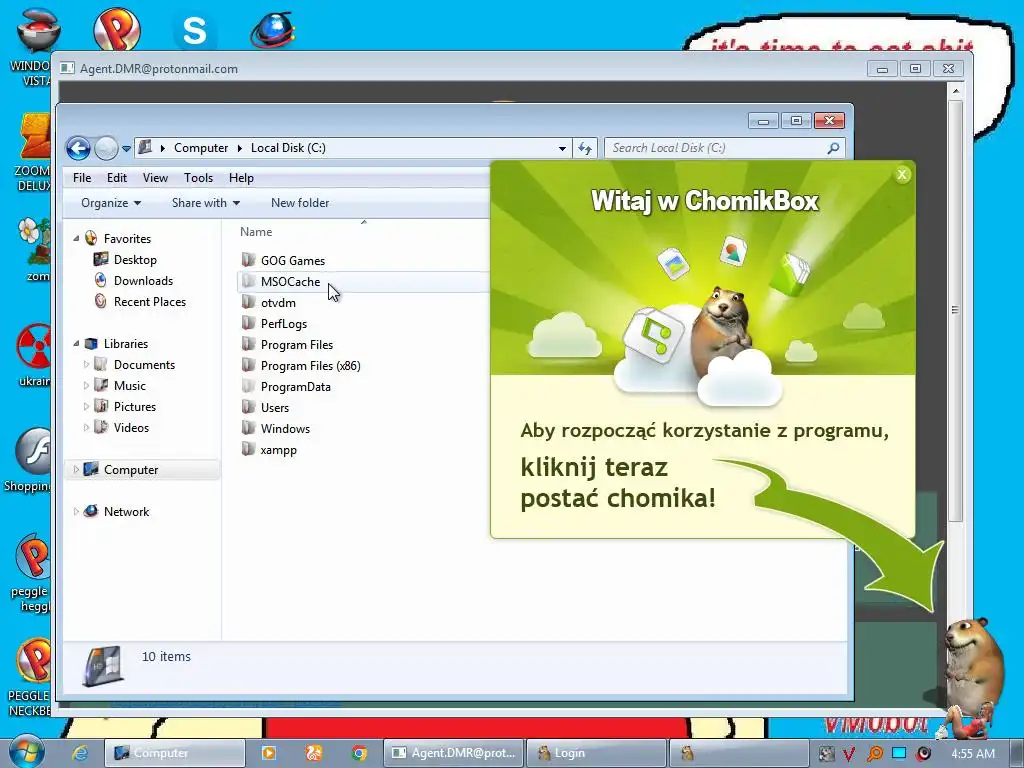Expand the Documents library
The height and width of the screenshot is (768, 1024).
tap(86, 364)
